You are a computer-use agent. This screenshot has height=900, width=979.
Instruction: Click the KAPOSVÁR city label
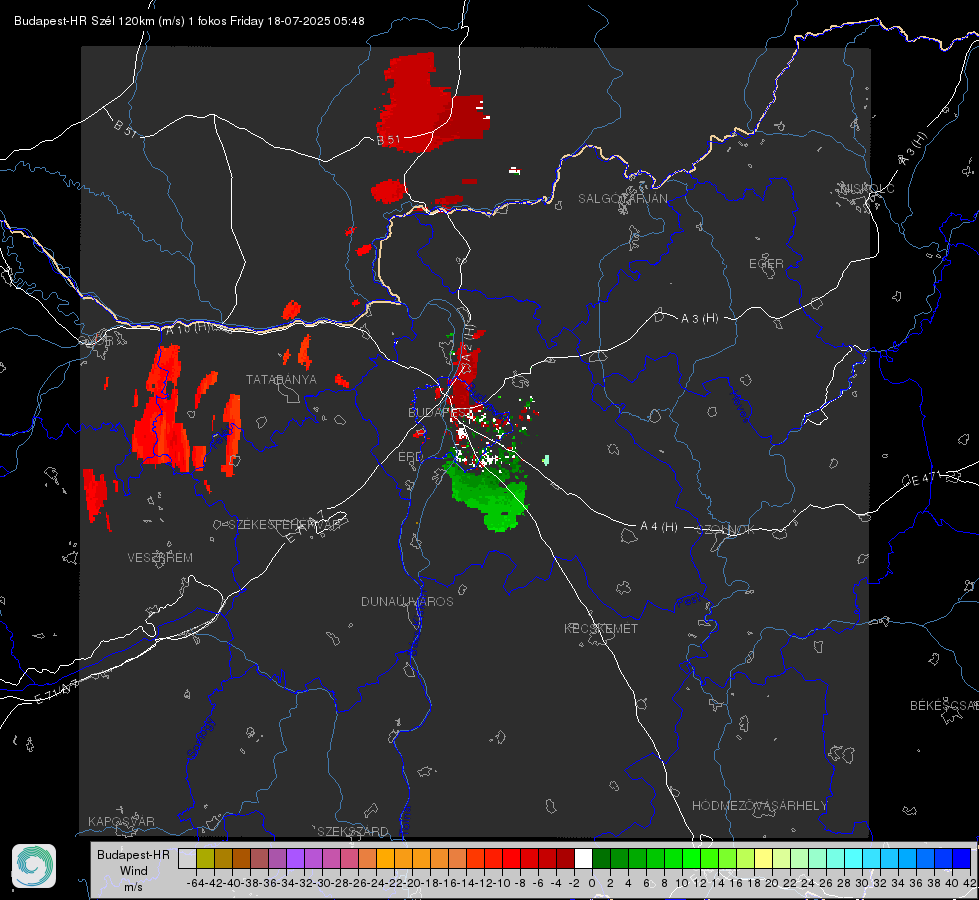click(121, 821)
